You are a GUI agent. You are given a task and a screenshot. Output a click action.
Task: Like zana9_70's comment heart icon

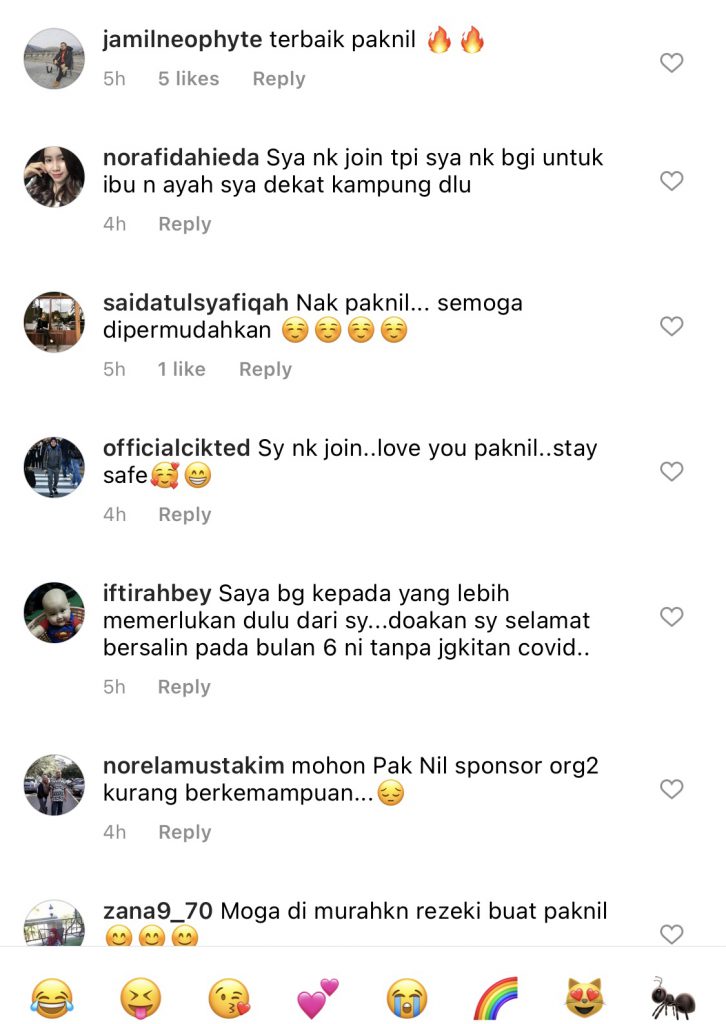(671, 934)
